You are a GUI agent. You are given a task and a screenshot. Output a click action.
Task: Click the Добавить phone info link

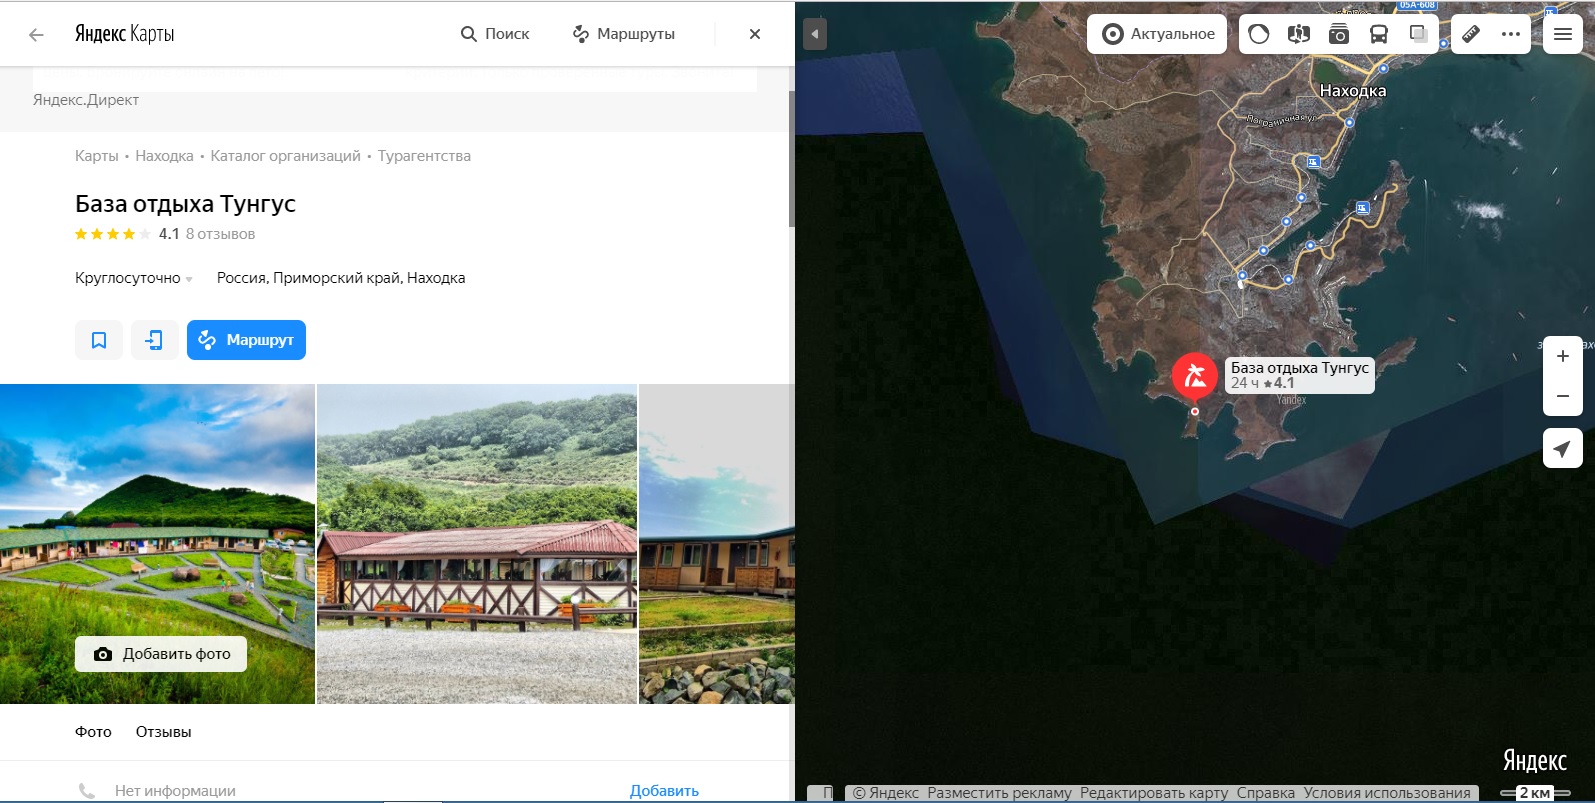pos(664,791)
